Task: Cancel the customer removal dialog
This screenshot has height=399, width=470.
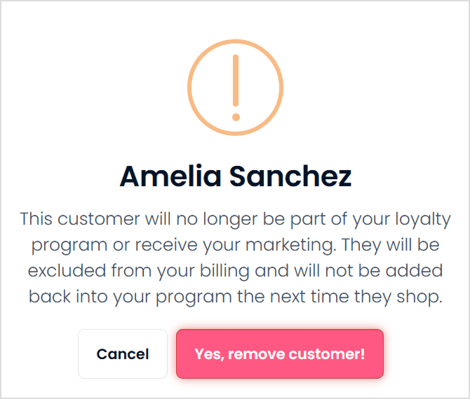Action: click(x=123, y=354)
